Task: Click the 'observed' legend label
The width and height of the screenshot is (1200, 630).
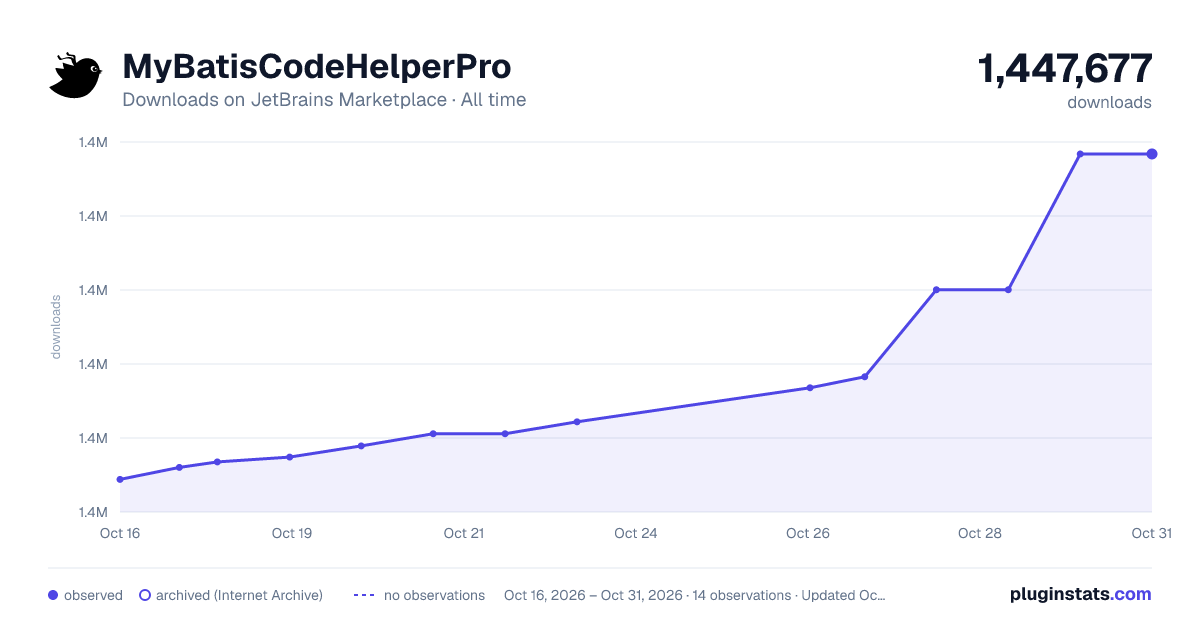Action: [93, 595]
